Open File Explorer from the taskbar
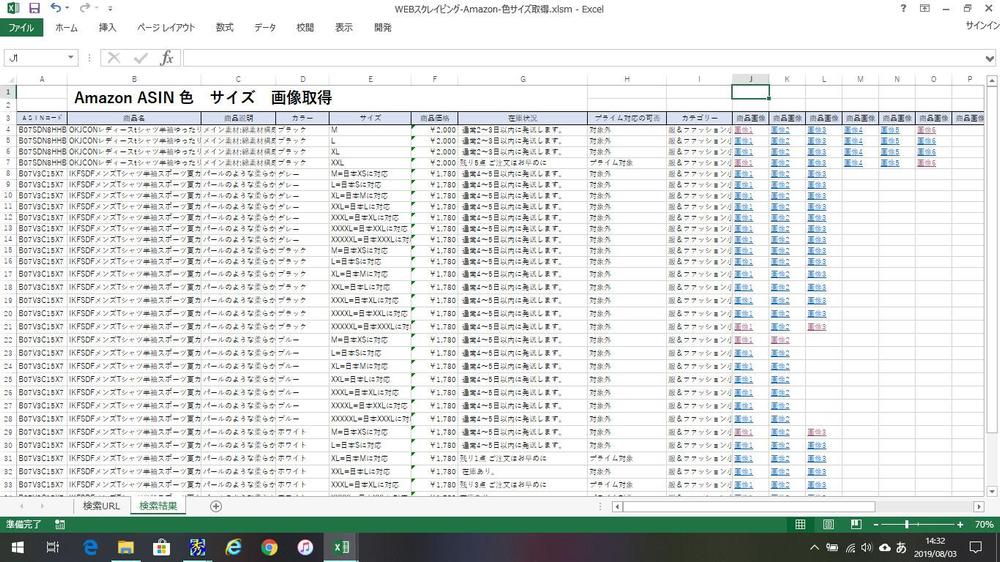1000x562 pixels. pyautogui.click(x=126, y=547)
